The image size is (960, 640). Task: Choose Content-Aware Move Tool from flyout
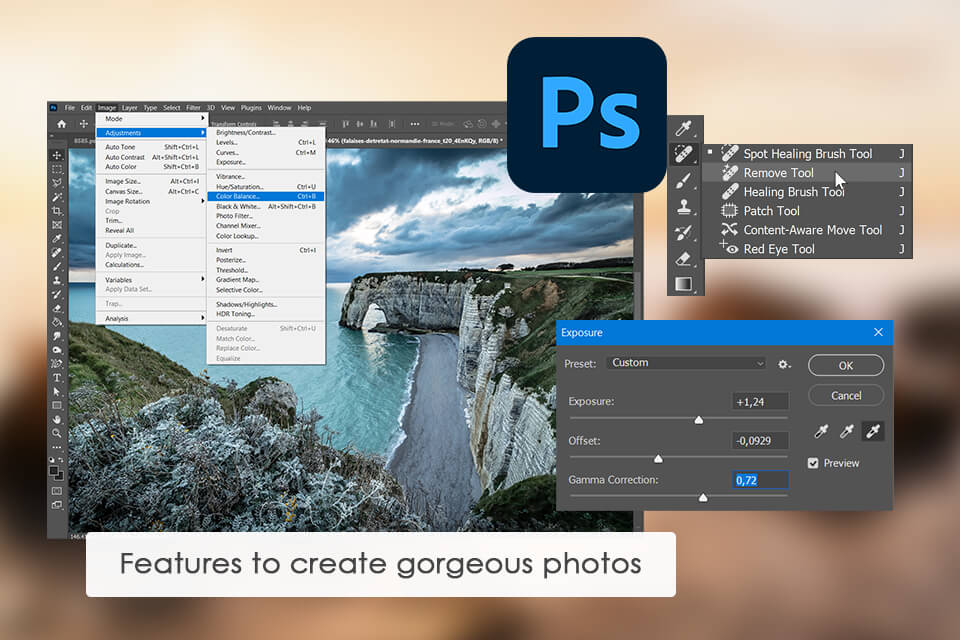click(x=807, y=230)
